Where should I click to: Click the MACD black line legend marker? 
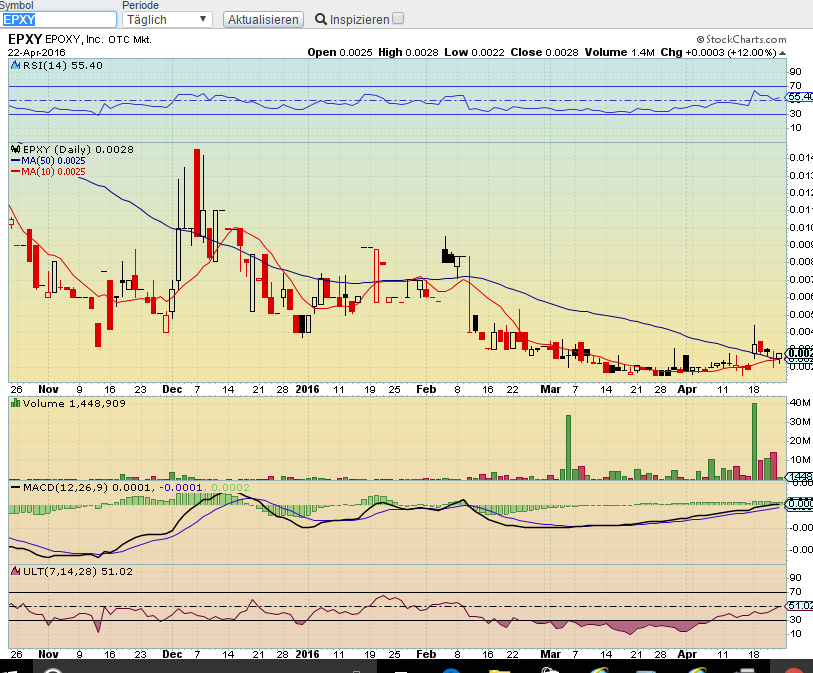[16, 487]
